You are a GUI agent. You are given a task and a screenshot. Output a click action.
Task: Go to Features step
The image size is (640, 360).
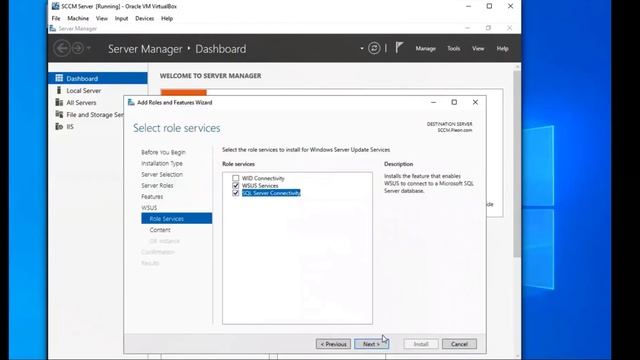point(152,196)
